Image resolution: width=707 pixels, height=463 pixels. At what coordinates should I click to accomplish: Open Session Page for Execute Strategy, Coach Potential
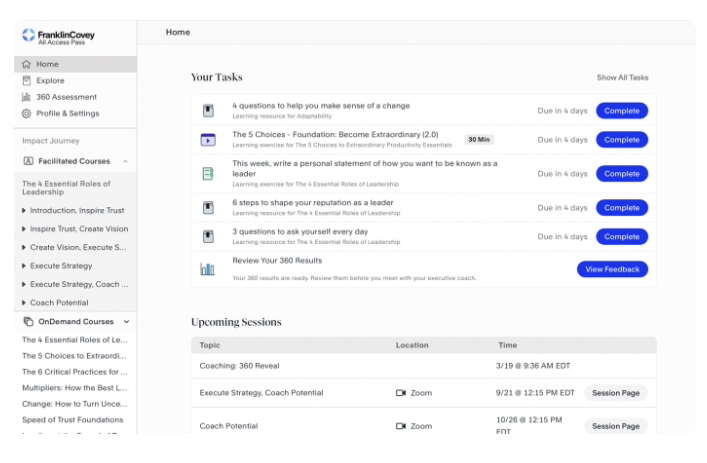tap(616, 393)
